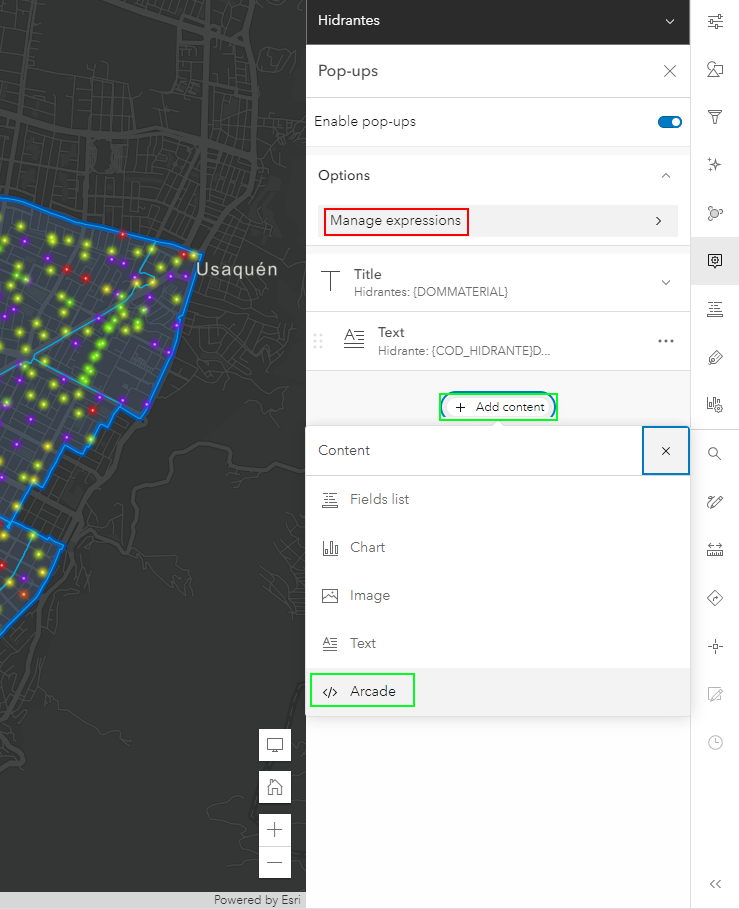
Task: Select Arcade from Content list
Action: (x=372, y=692)
